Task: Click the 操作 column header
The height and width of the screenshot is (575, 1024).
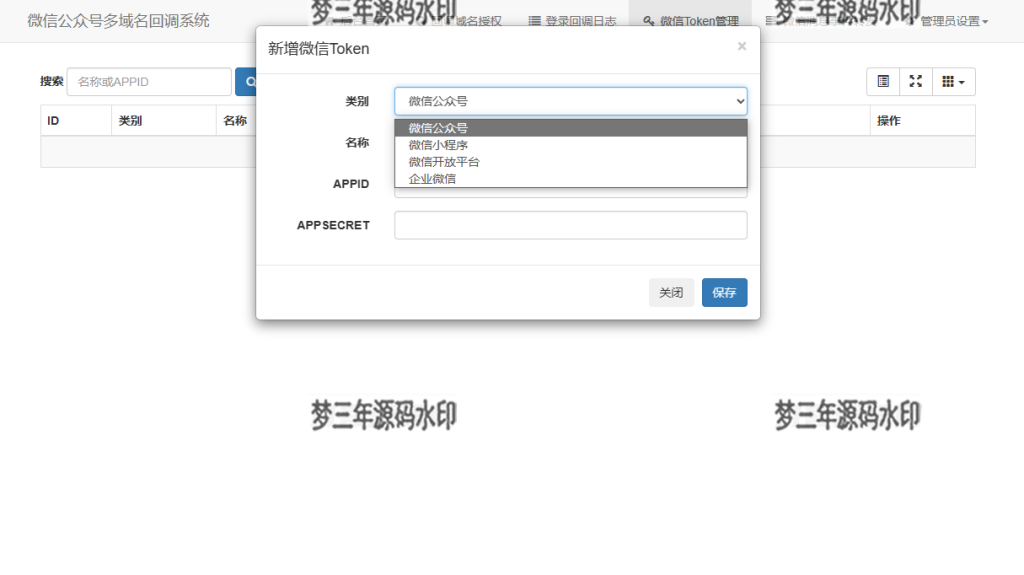Action: click(x=922, y=121)
